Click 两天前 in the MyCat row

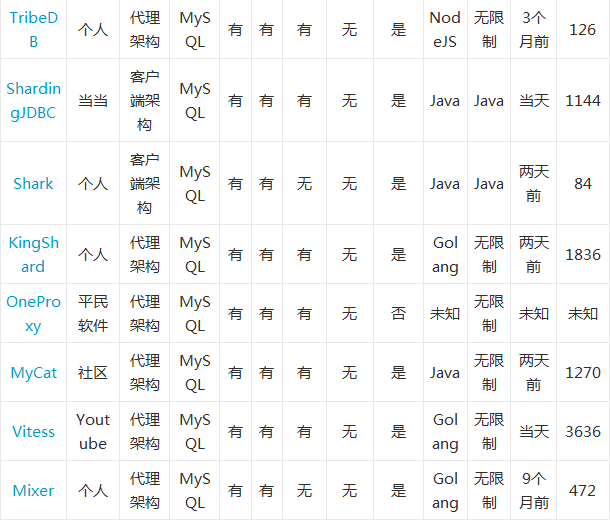point(534,373)
